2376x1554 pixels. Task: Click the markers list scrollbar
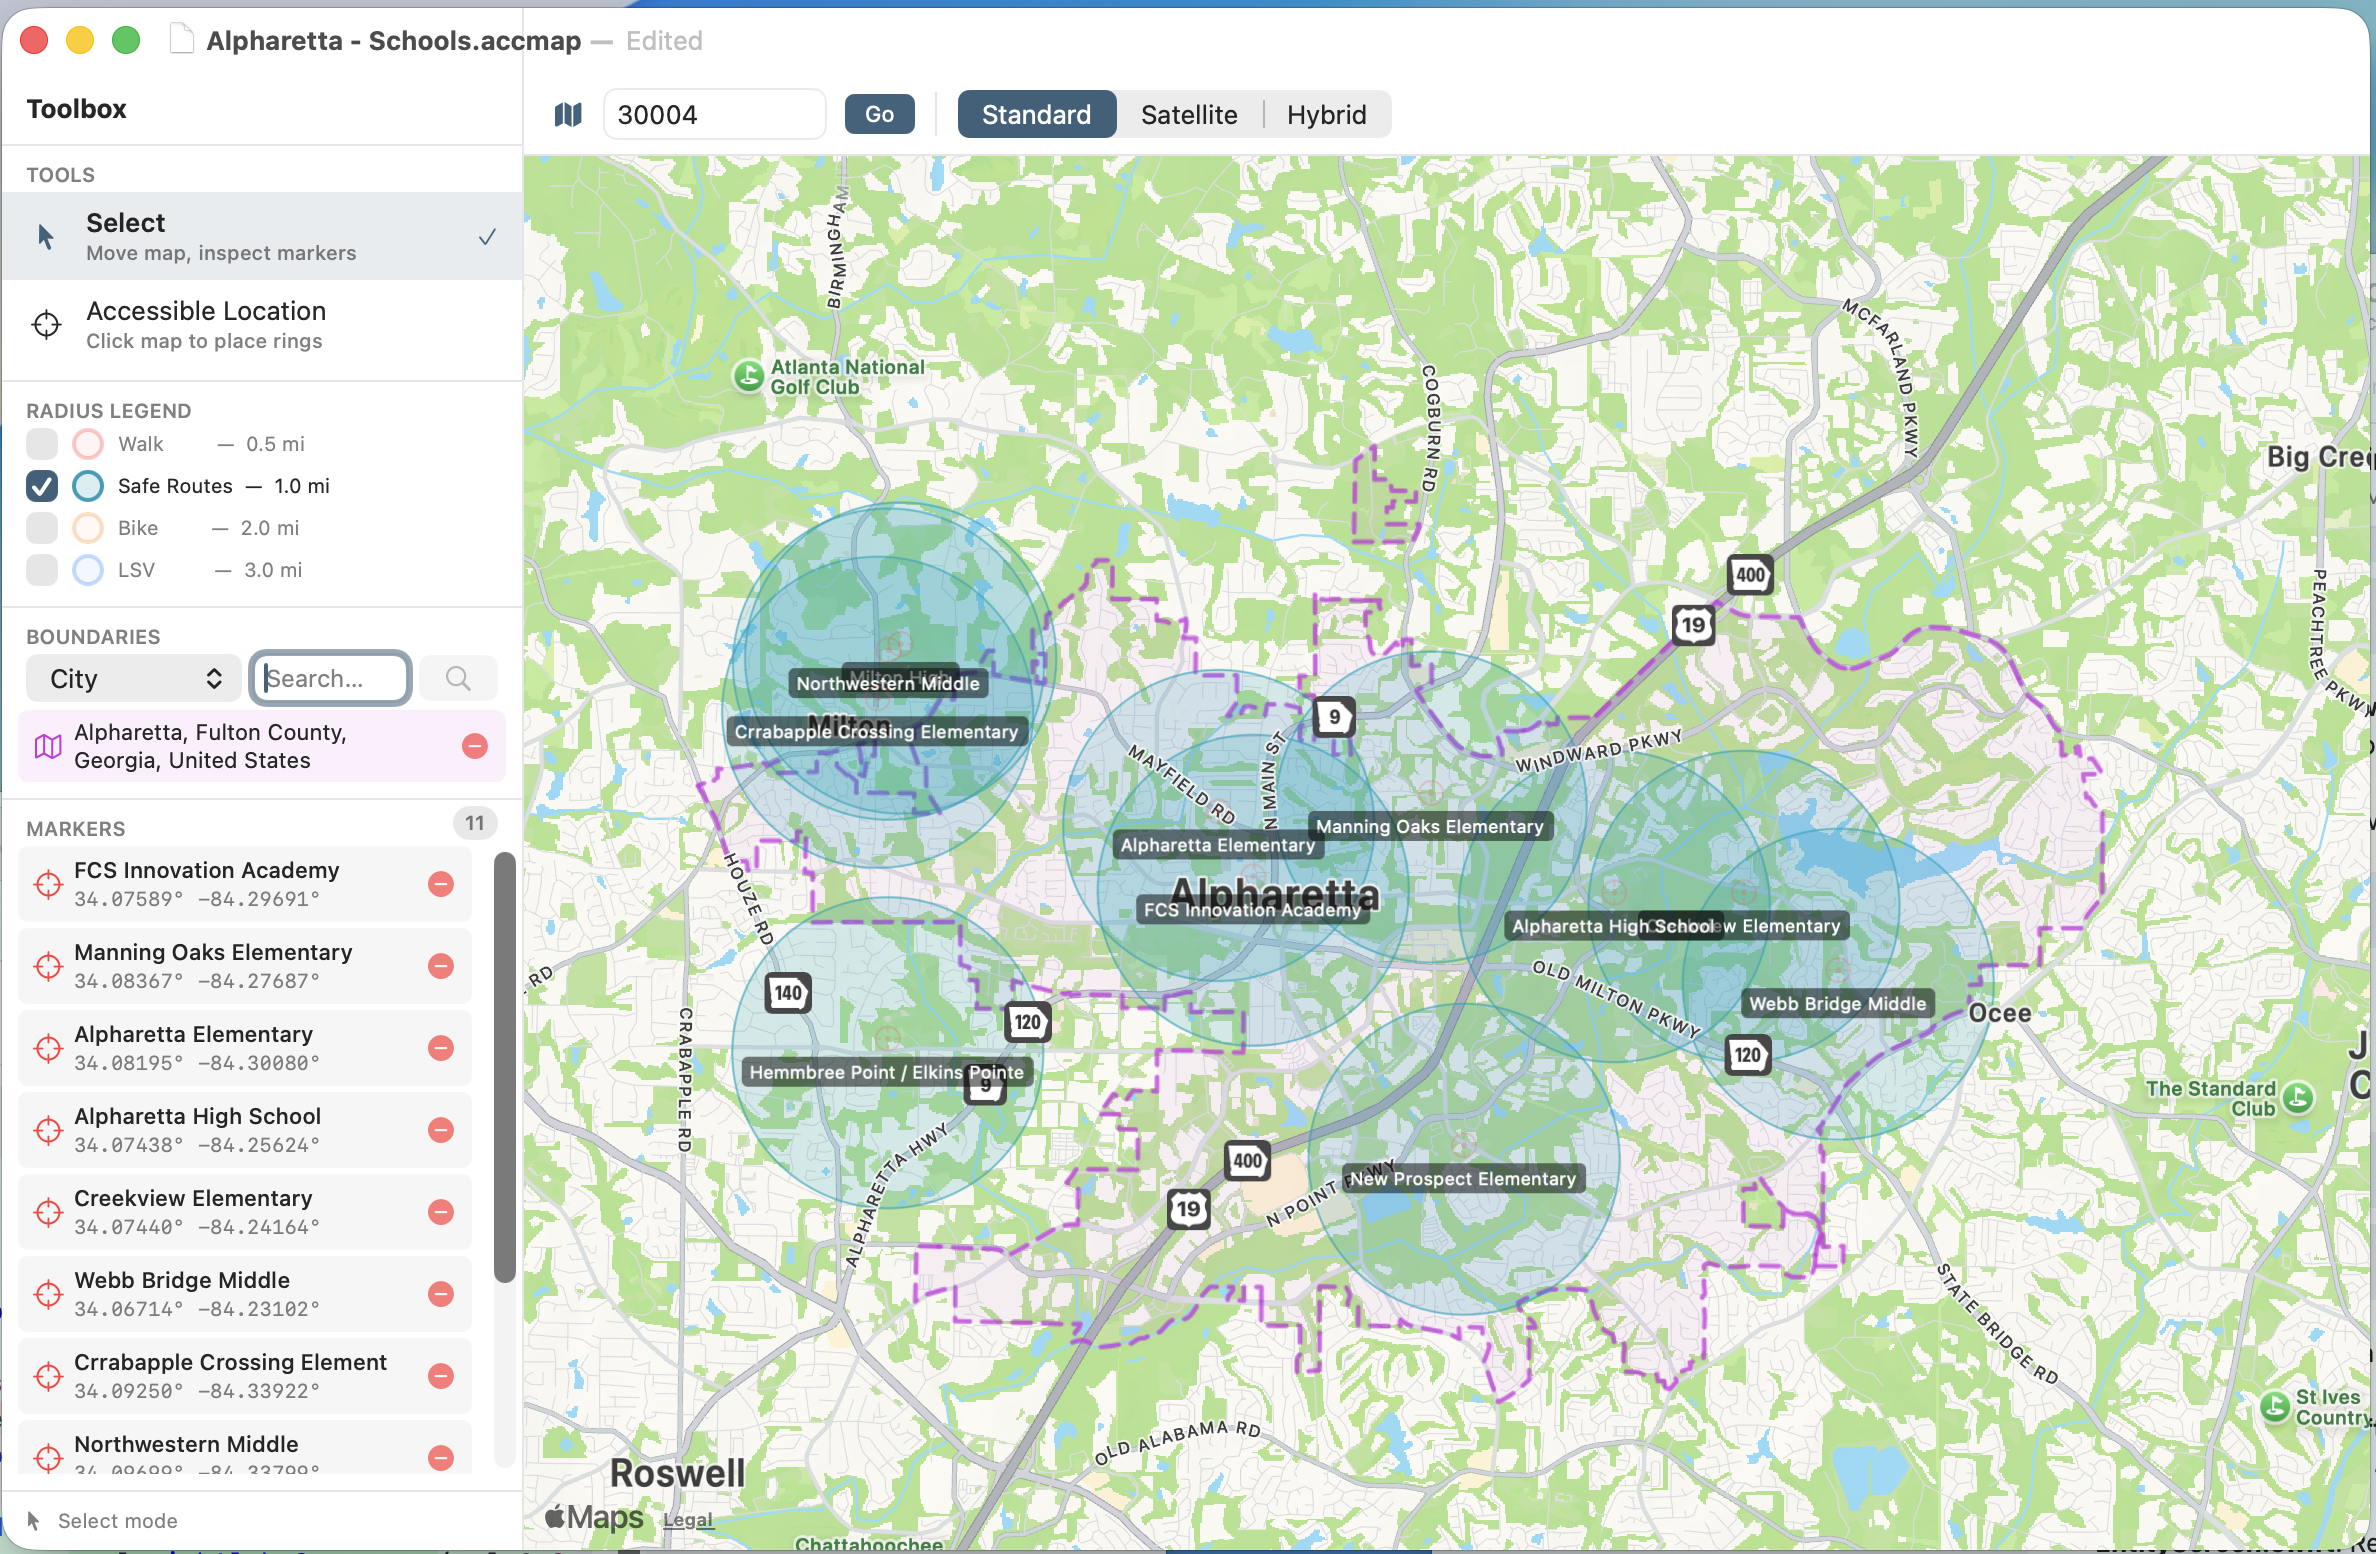(x=505, y=1068)
